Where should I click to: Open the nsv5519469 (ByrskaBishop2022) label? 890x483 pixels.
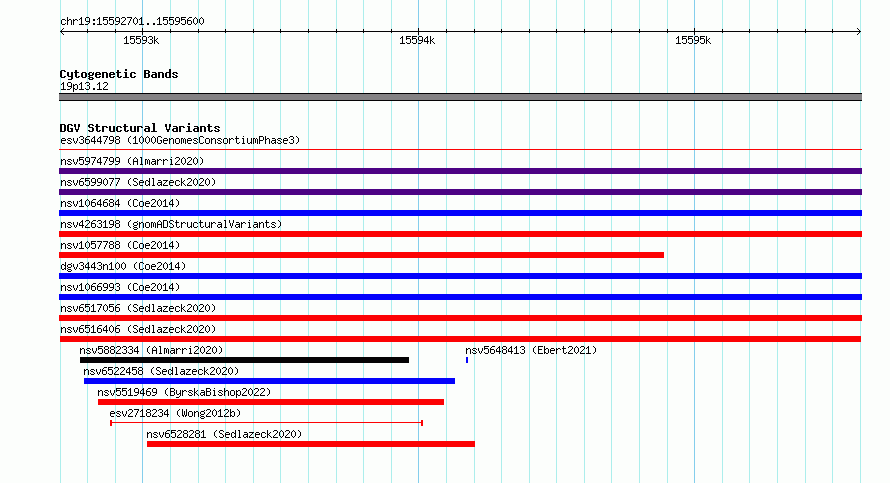coord(184,392)
